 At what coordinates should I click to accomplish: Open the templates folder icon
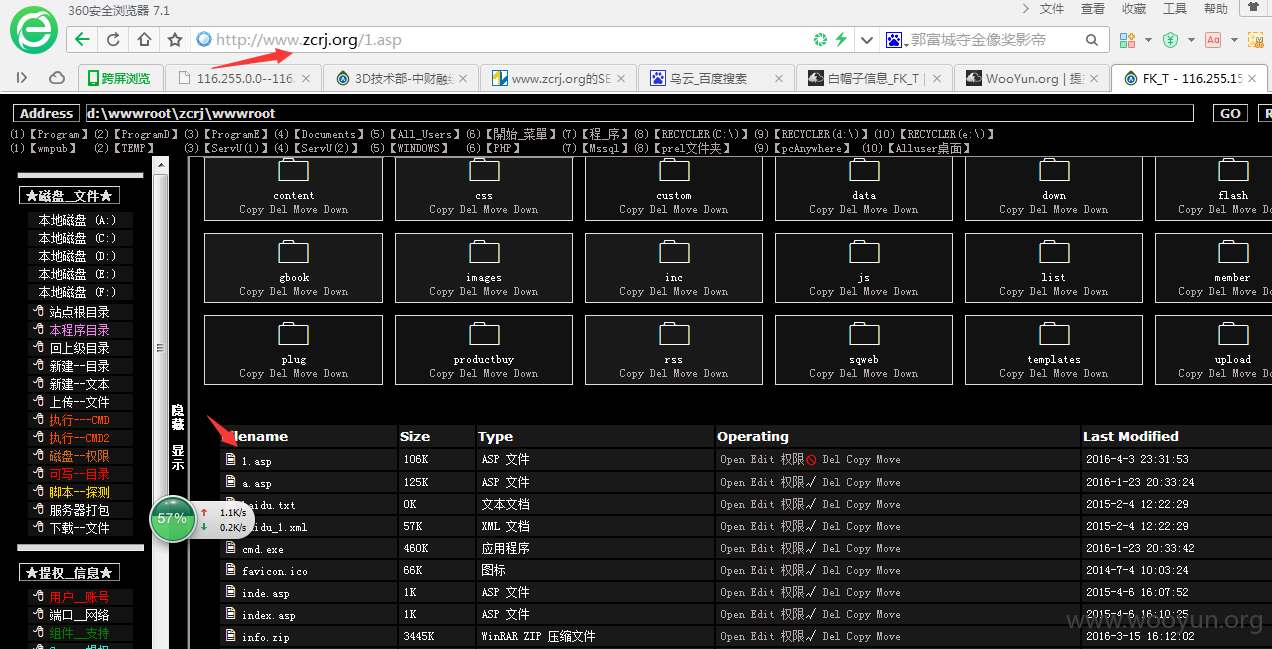[x=1054, y=336]
